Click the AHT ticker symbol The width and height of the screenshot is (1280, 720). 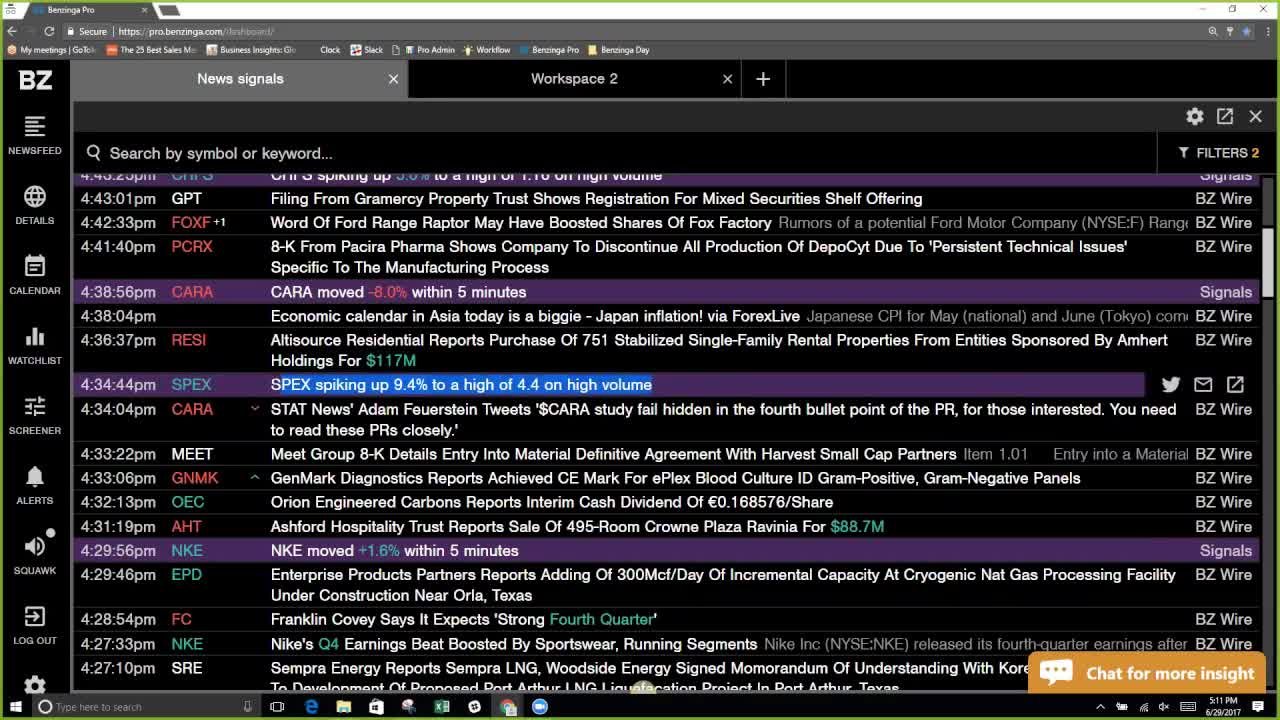[x=186, y=526]
